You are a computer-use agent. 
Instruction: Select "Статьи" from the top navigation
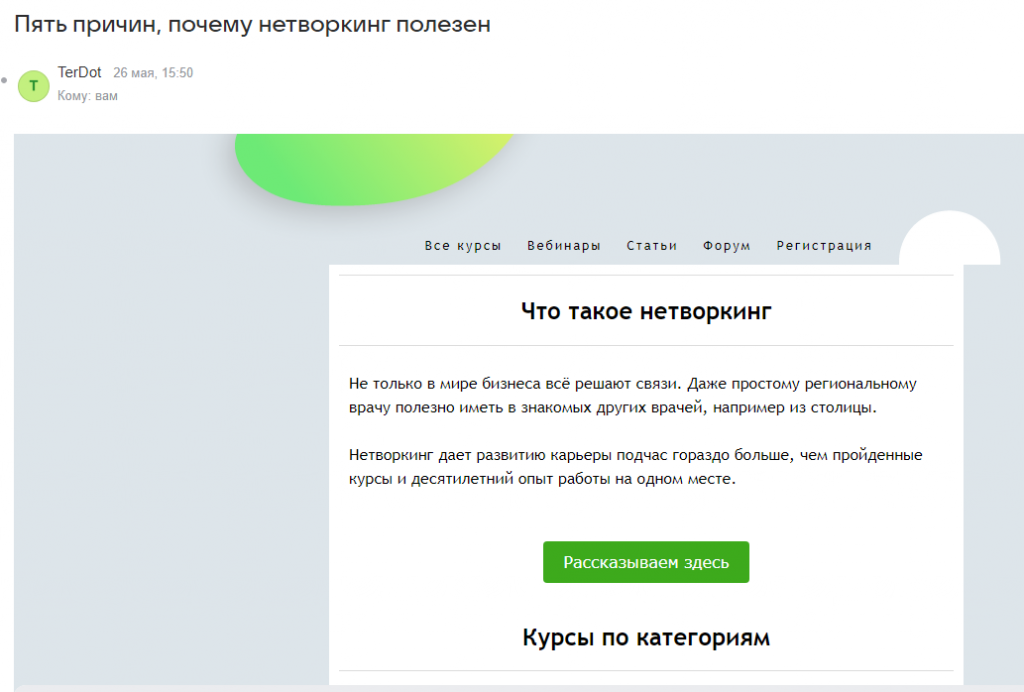click(x=652, y=245)
